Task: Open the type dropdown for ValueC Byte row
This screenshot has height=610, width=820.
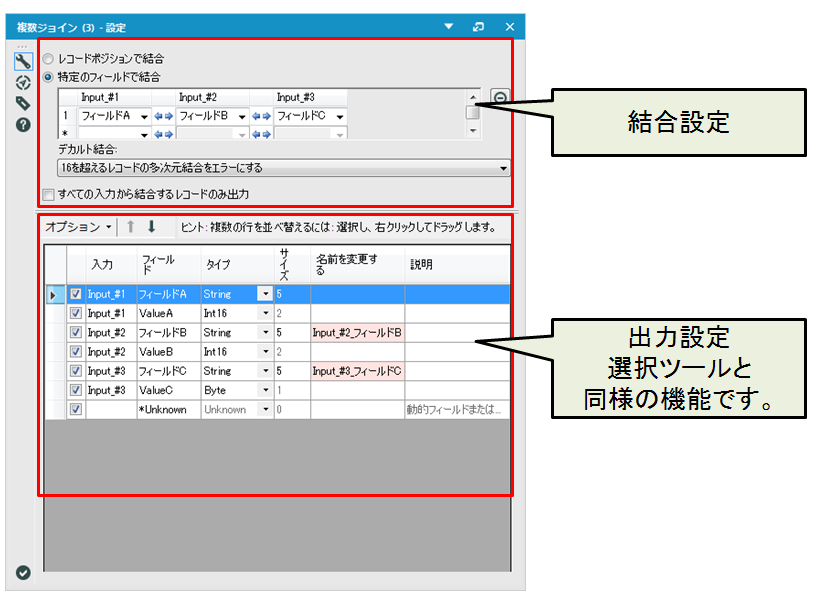Action: [x=265, y=390]
